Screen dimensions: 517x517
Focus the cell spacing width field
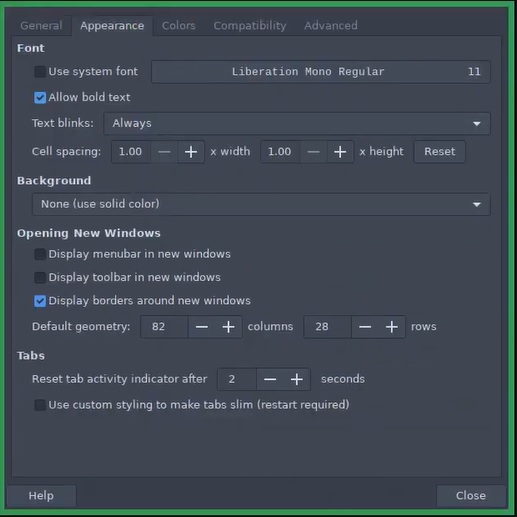pyautogui.click(x=131, y=152)
